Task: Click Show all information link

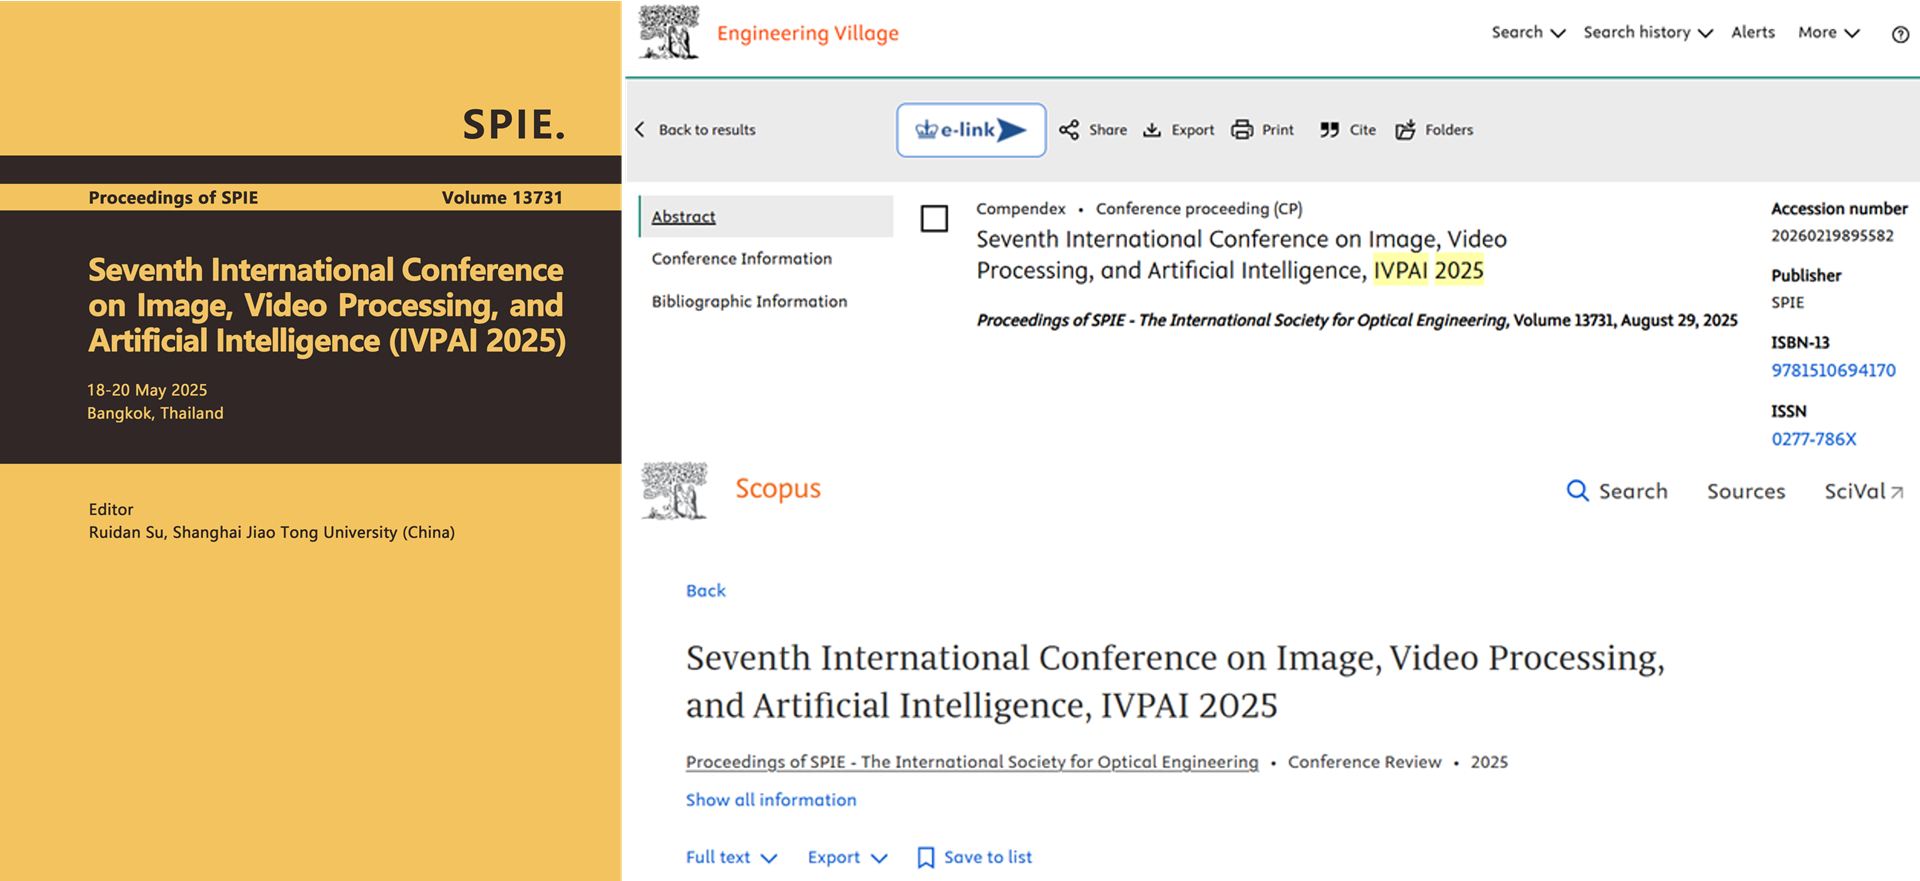Action: (771, 800)
